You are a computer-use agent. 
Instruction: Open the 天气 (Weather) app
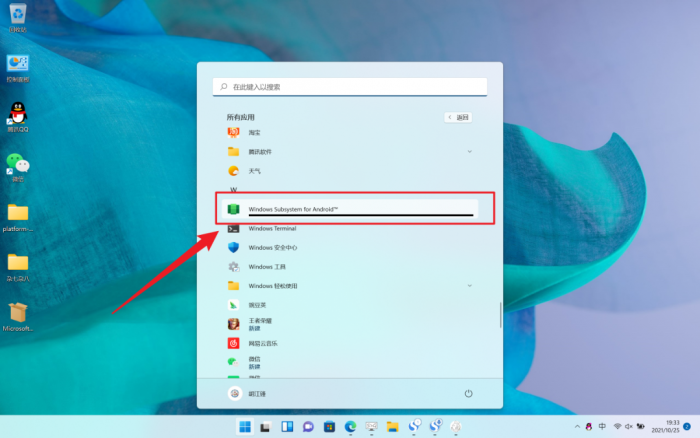click(254, 171)
